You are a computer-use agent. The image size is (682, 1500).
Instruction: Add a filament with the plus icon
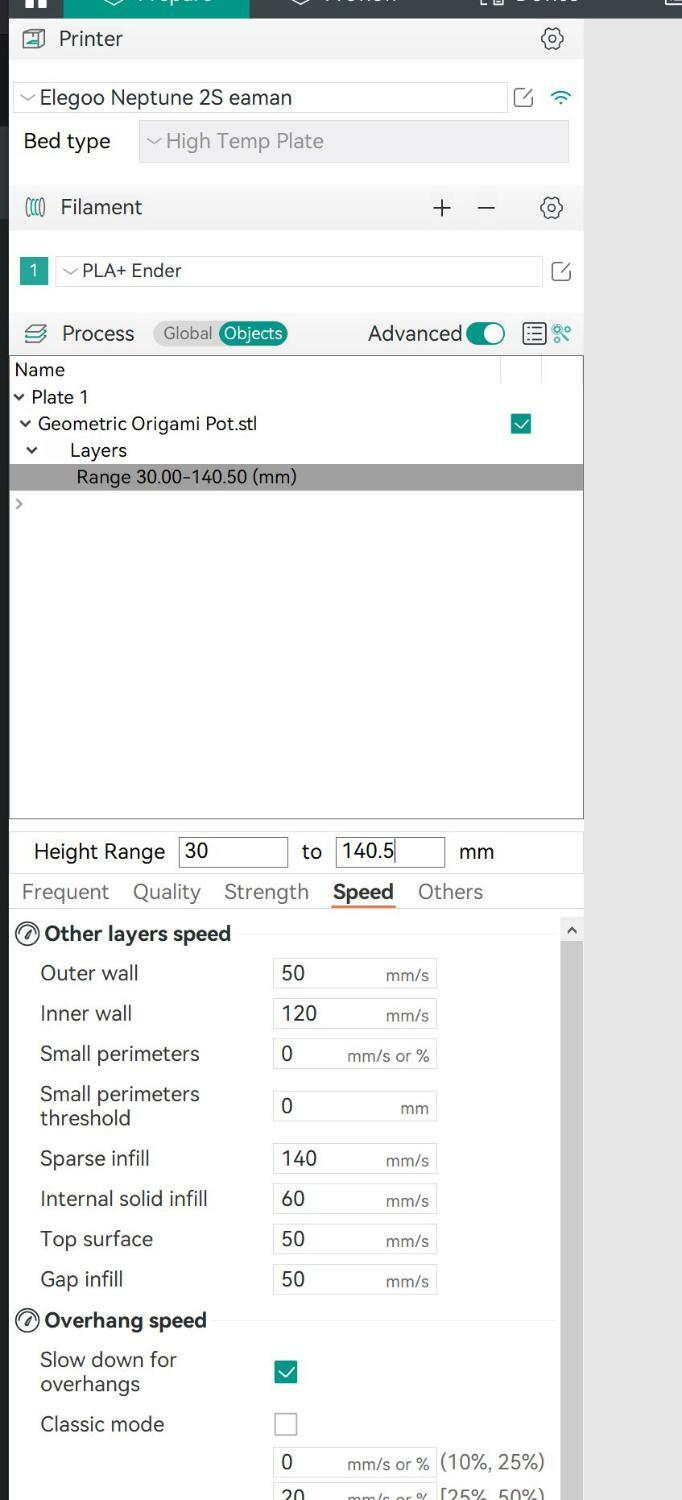pyautogui.click(x=442, y=208)
